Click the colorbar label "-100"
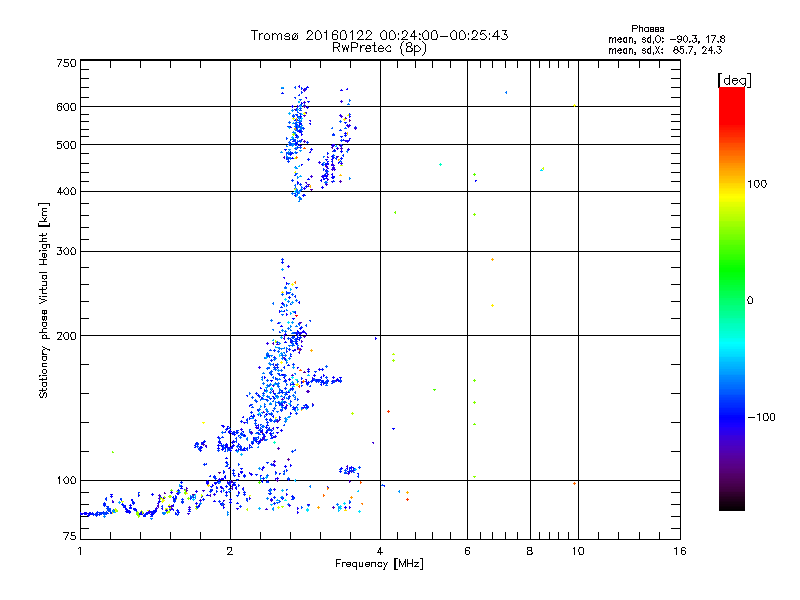800x600 pixels. [x=762, y=417]
